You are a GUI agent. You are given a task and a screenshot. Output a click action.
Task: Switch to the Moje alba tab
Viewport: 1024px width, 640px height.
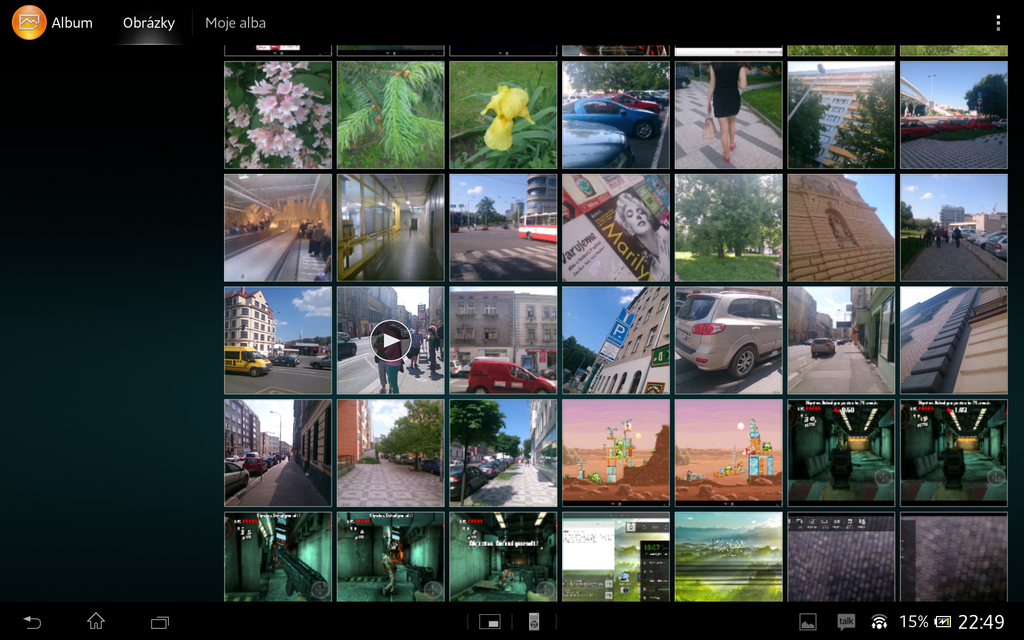point(235,21)
